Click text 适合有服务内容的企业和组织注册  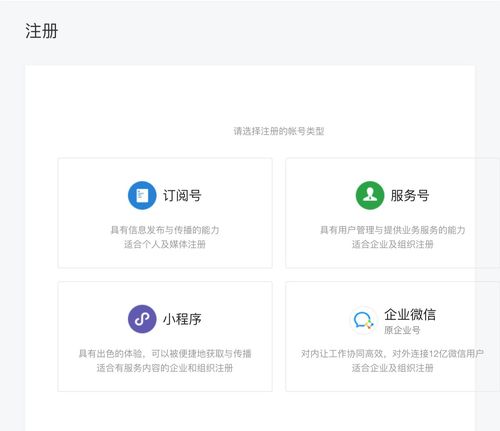click(165, 368)
